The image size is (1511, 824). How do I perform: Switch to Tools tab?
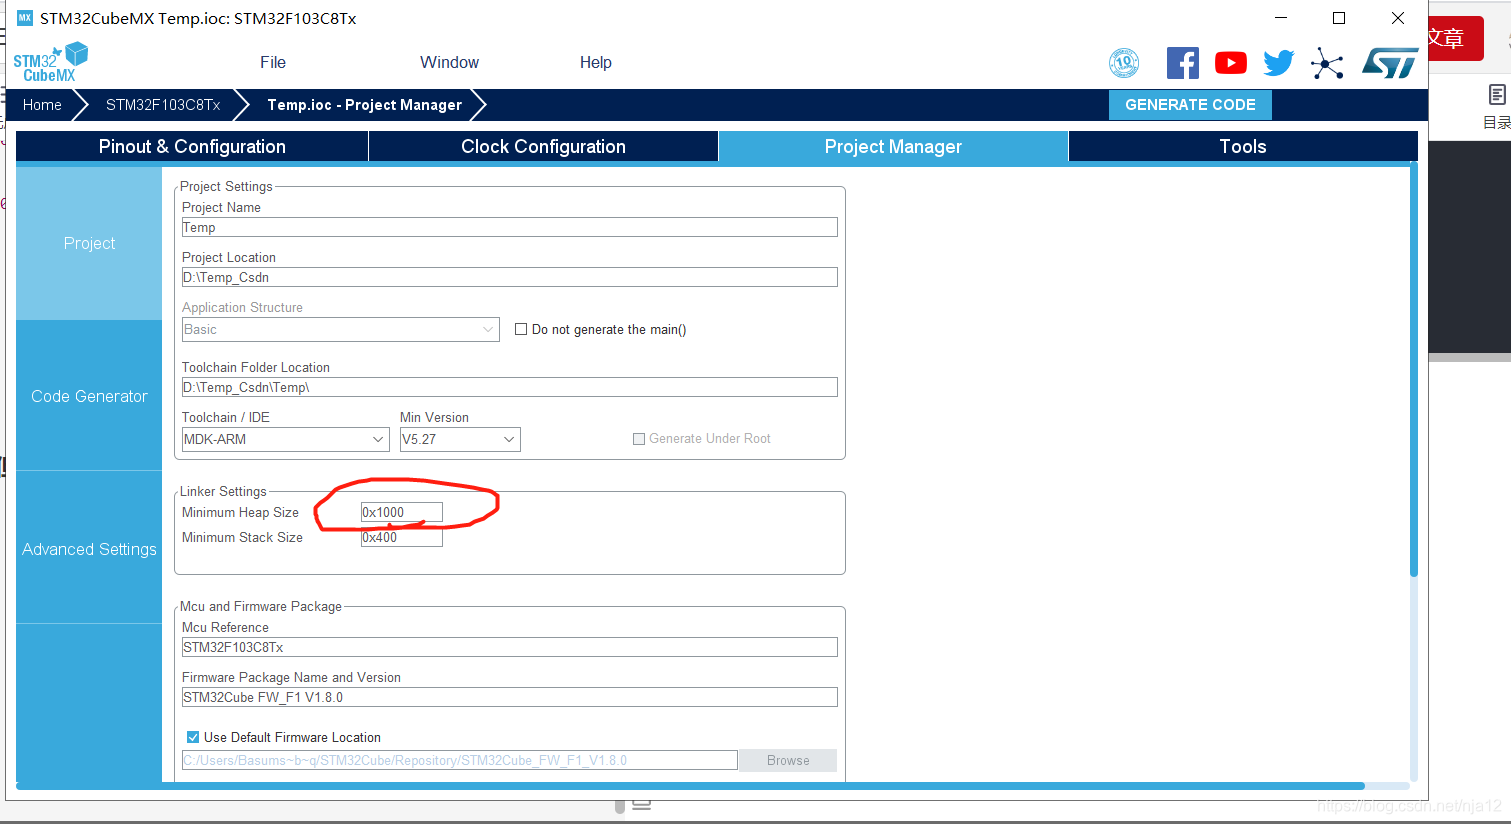[1243, 146]
